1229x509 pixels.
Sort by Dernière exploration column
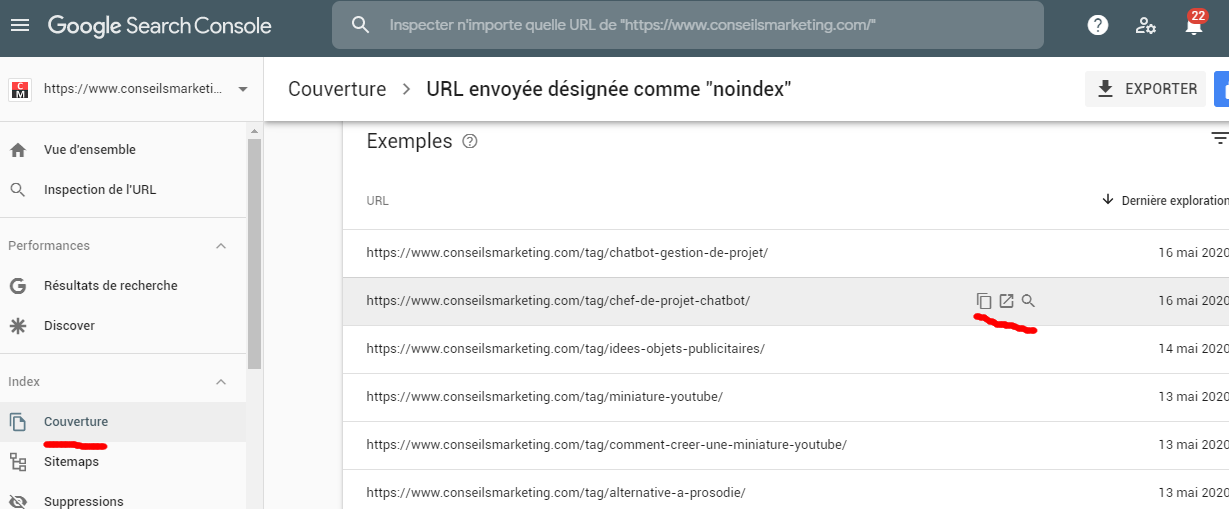click(1165, 200)
